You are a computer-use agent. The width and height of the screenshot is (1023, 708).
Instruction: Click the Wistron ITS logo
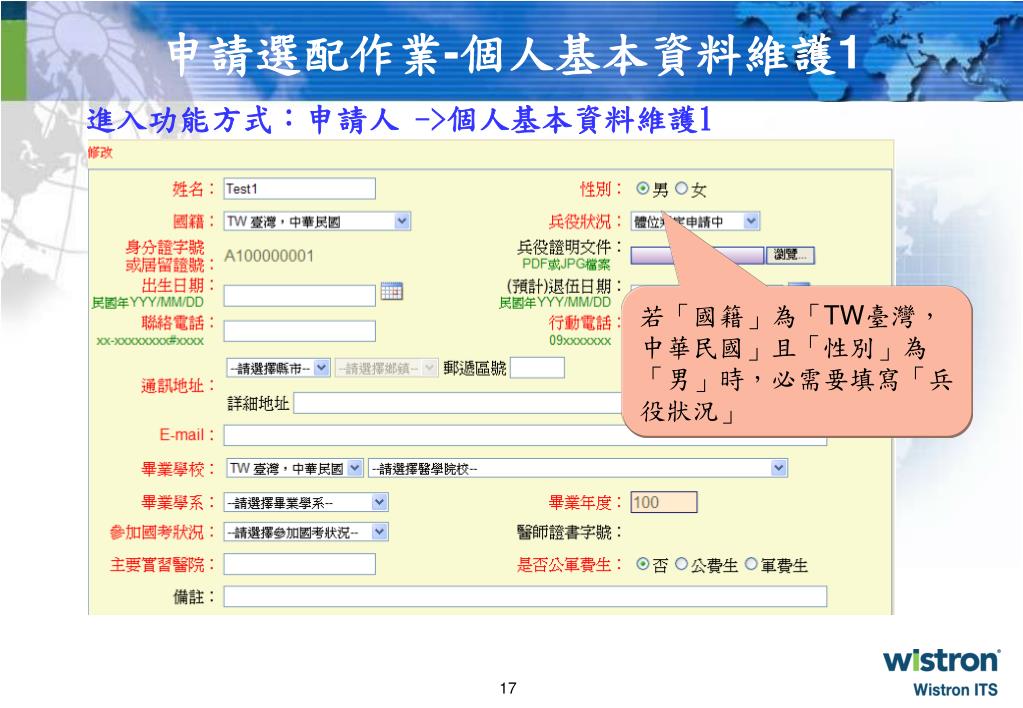tap(940, 672)
